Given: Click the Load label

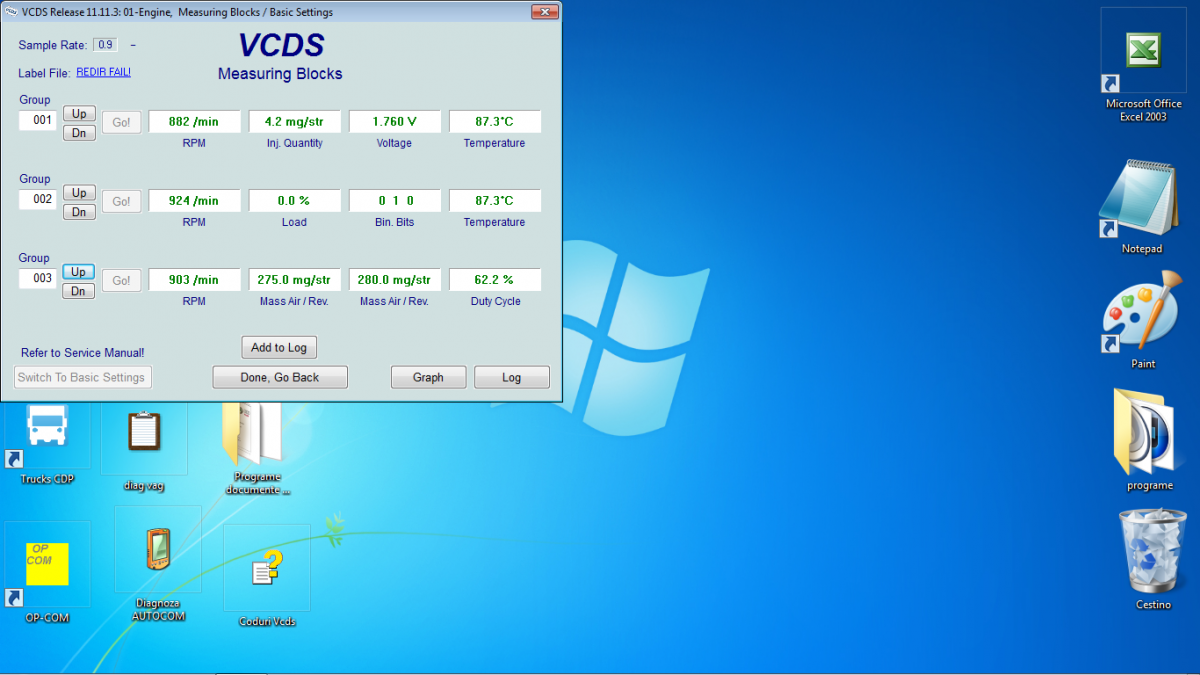Looking at the screenshot, I should click(294, 222).
